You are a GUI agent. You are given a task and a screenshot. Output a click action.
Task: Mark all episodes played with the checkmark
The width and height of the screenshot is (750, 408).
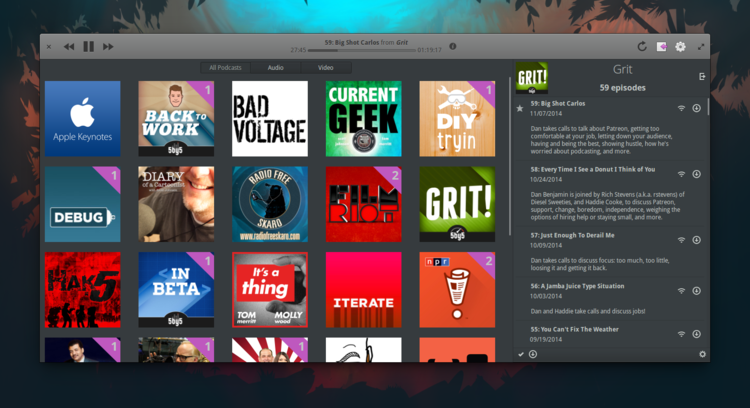(x=521, y=354)
